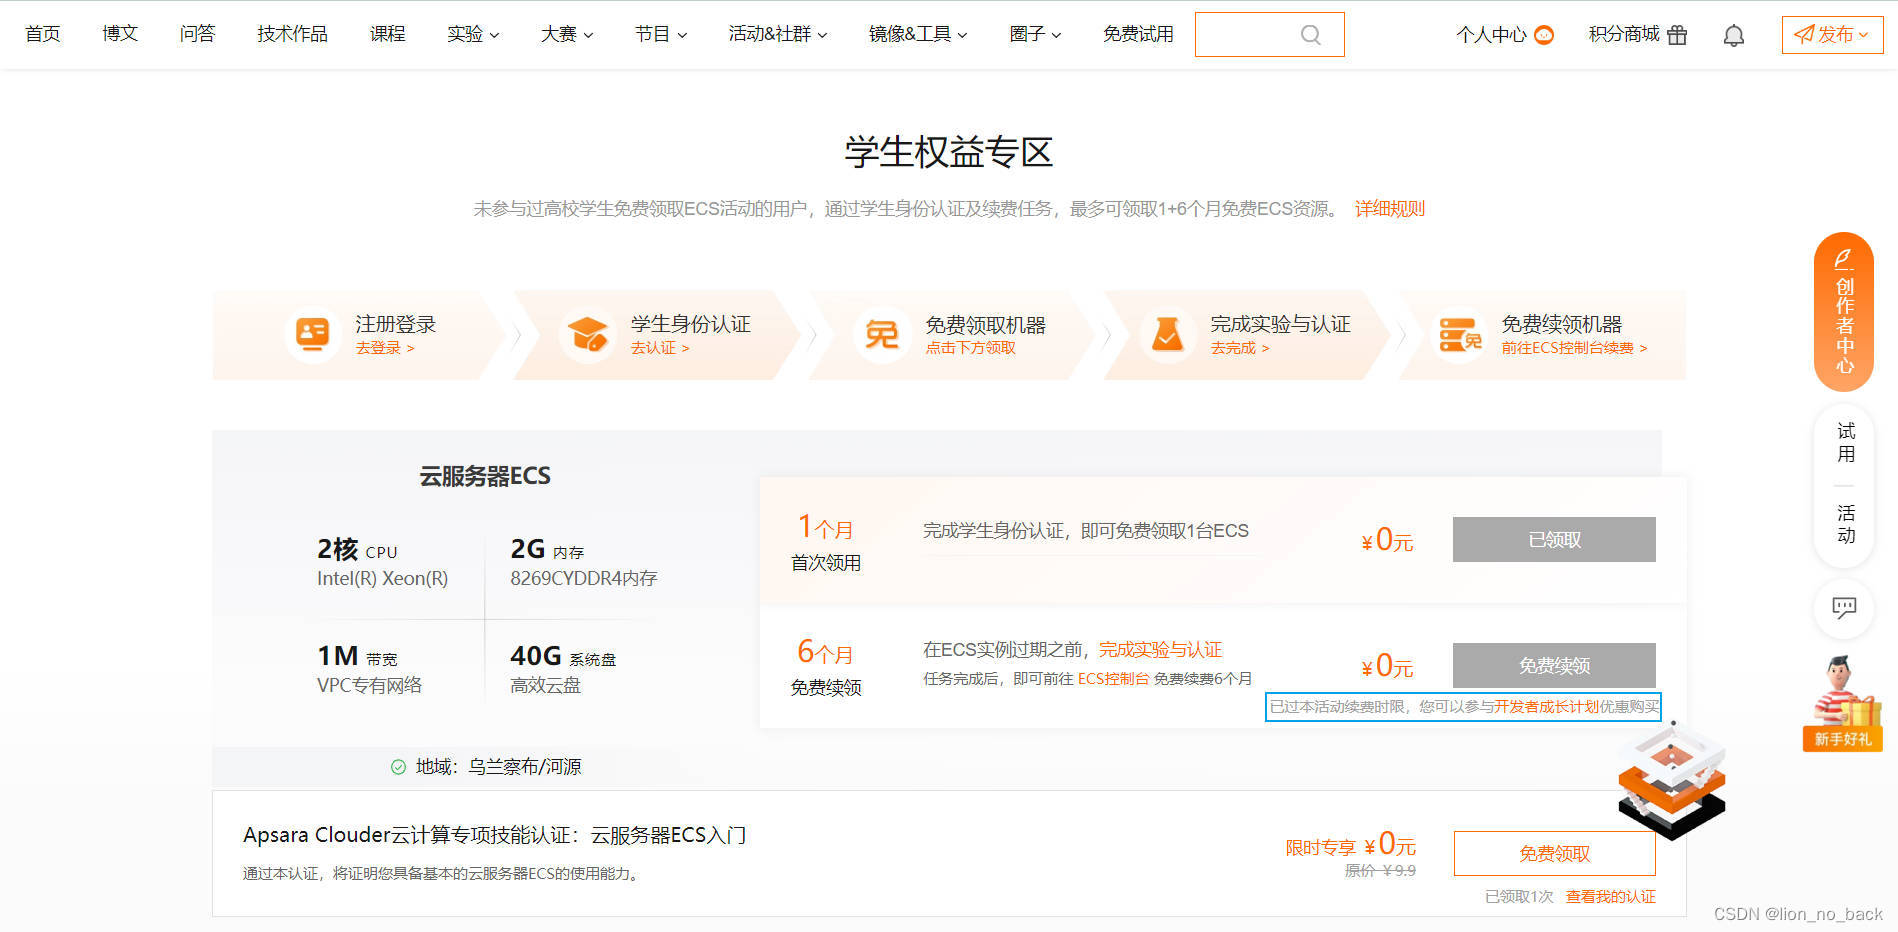The image size is (1898, 932).
Task: Click the 去登录 link
Action: pos(385,348)
